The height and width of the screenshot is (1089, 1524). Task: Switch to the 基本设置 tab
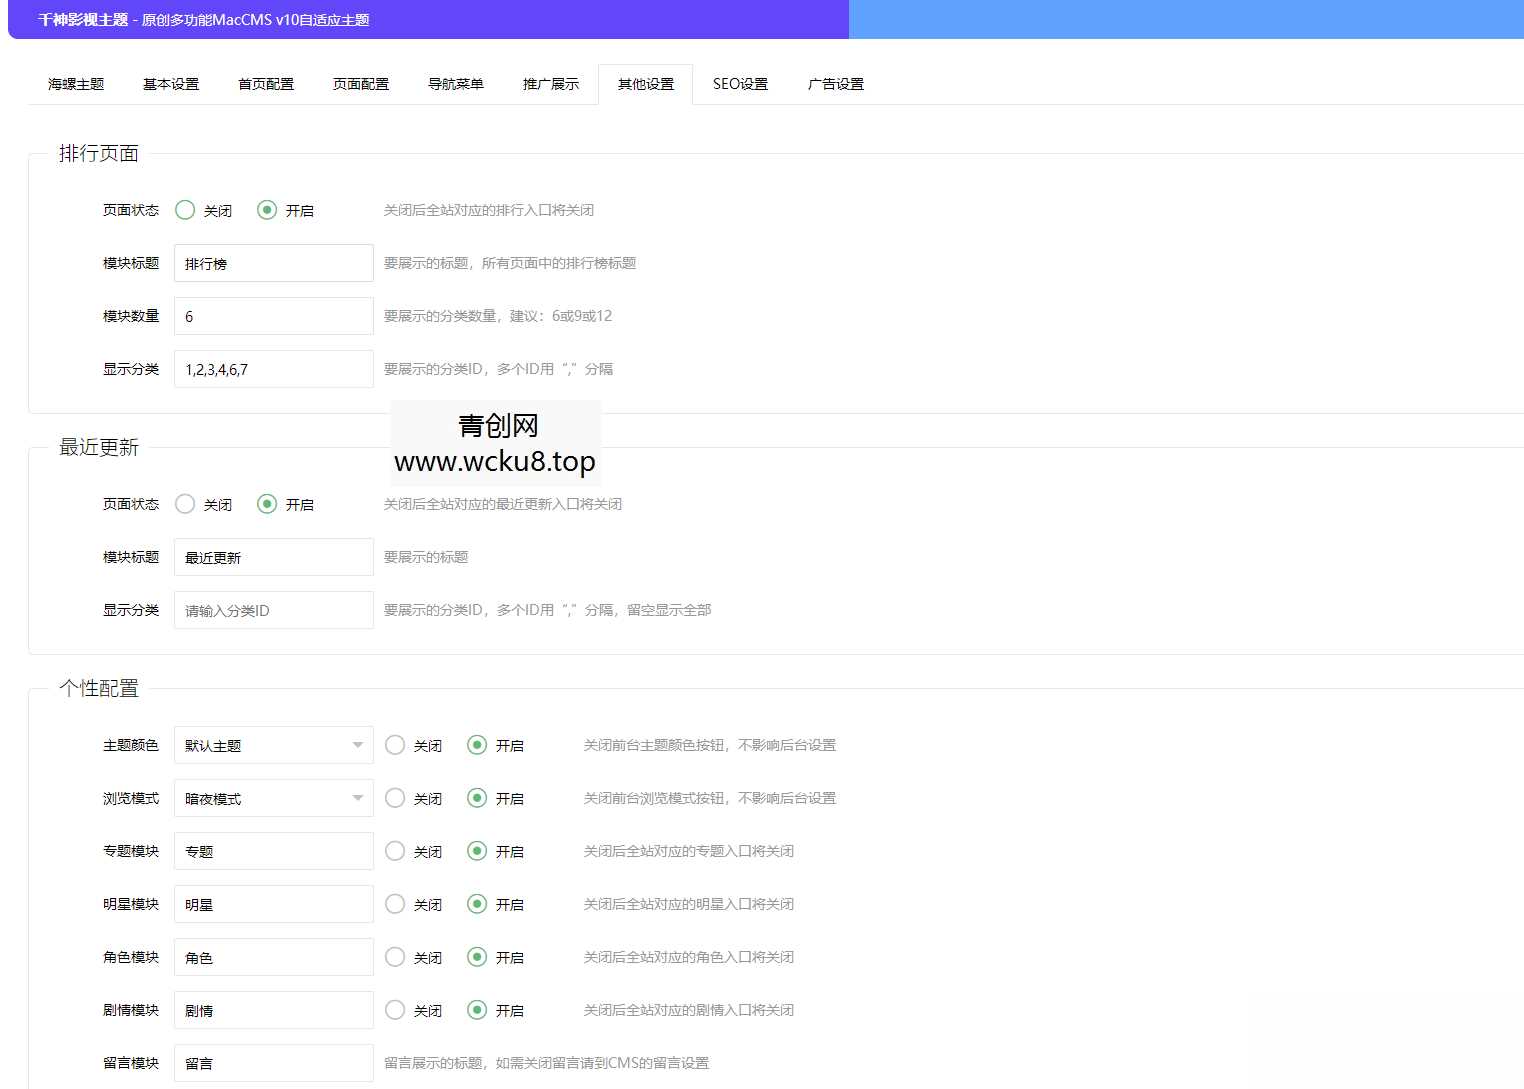[x=170, y=84]
